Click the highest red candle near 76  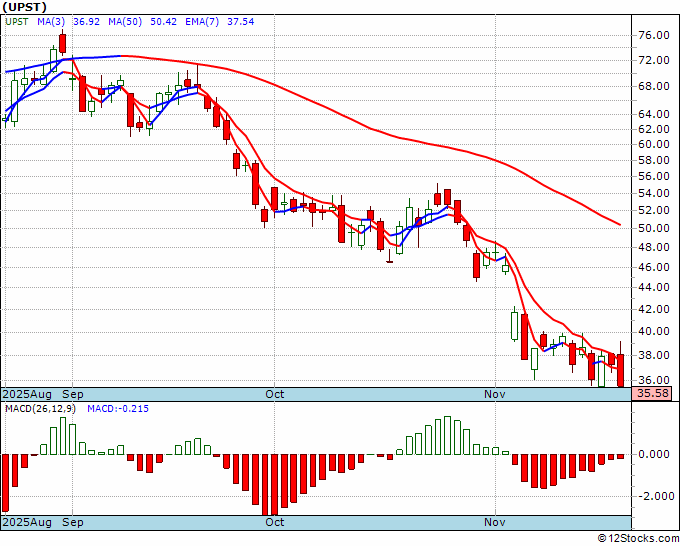tap(62, 43)
